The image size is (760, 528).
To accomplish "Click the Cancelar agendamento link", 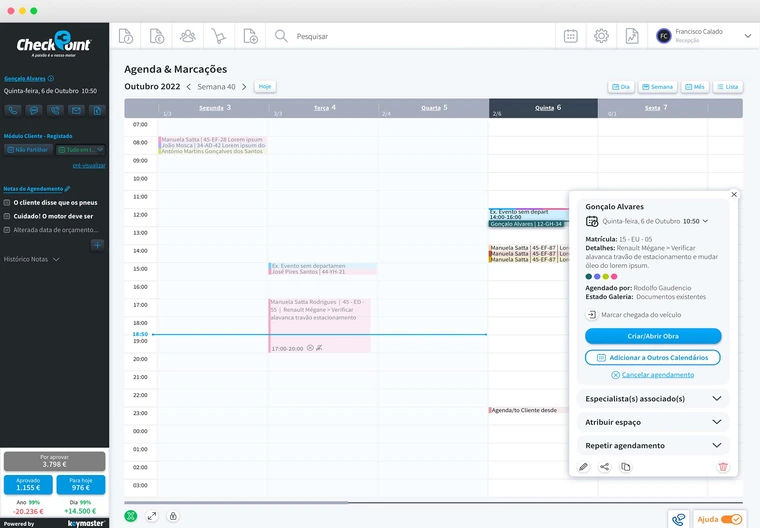I will (x=653, y=374).
